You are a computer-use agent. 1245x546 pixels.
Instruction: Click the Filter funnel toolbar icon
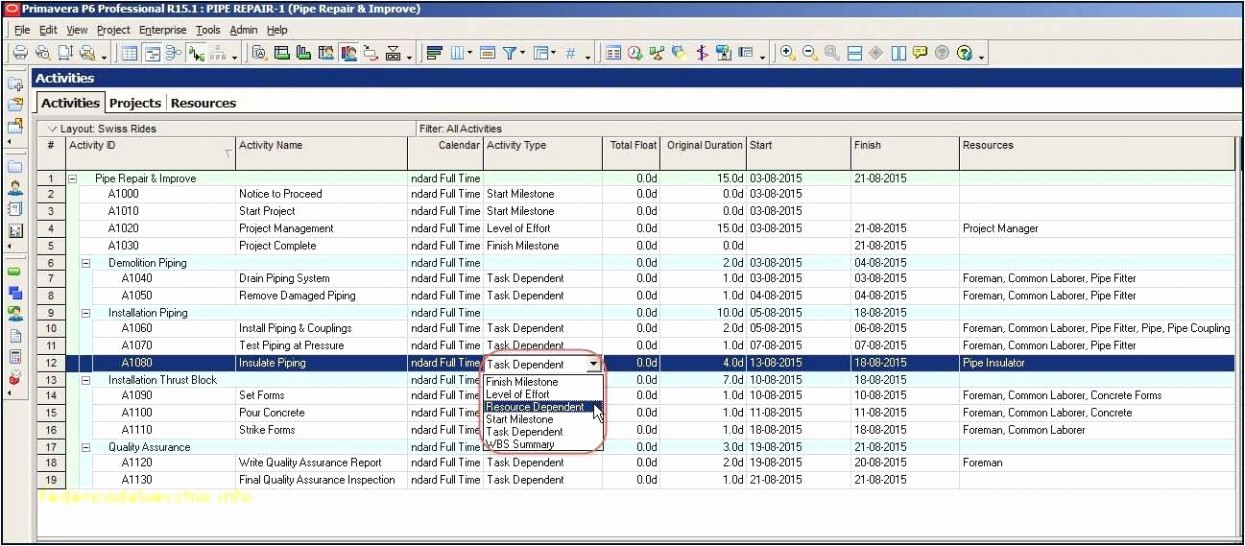point(509,54)
